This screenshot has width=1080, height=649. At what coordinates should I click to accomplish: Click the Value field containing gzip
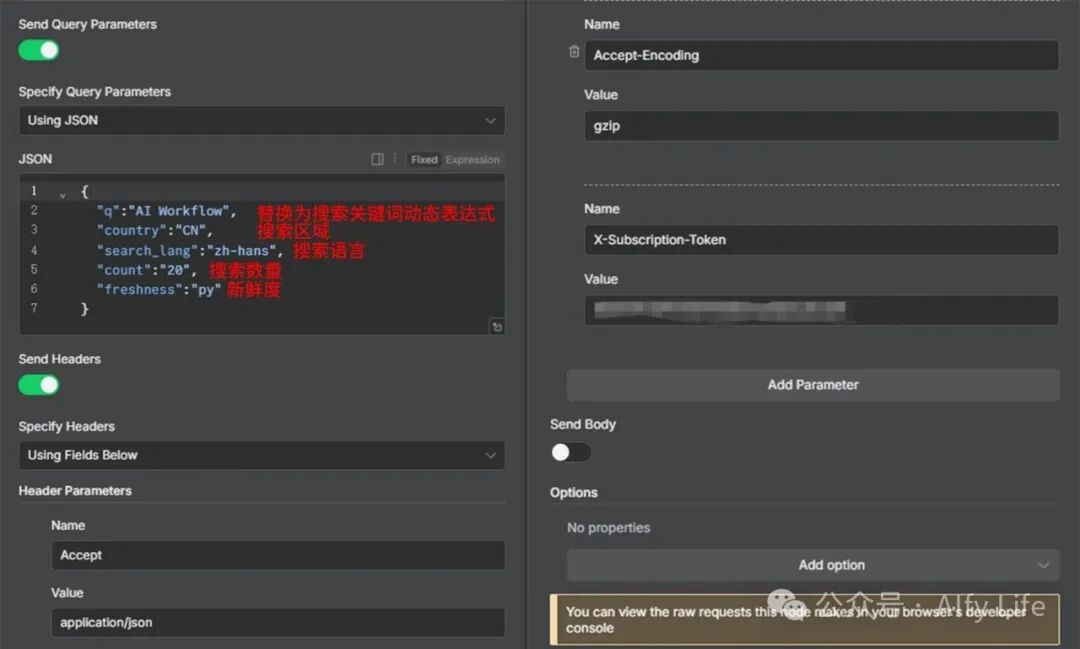coord(822,126)
